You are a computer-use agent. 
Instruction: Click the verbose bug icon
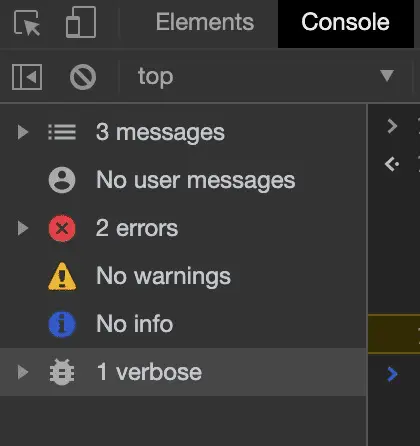[62, 372]
